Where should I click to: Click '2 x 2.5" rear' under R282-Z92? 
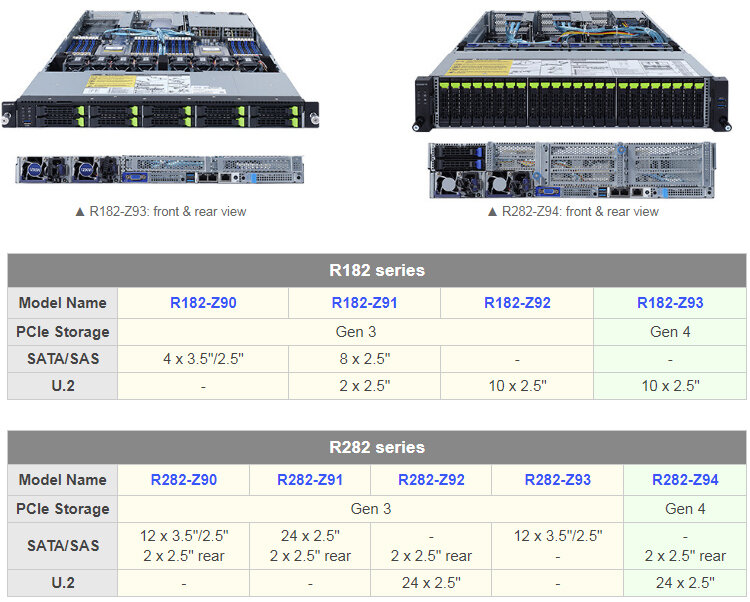tap(431, 556)
